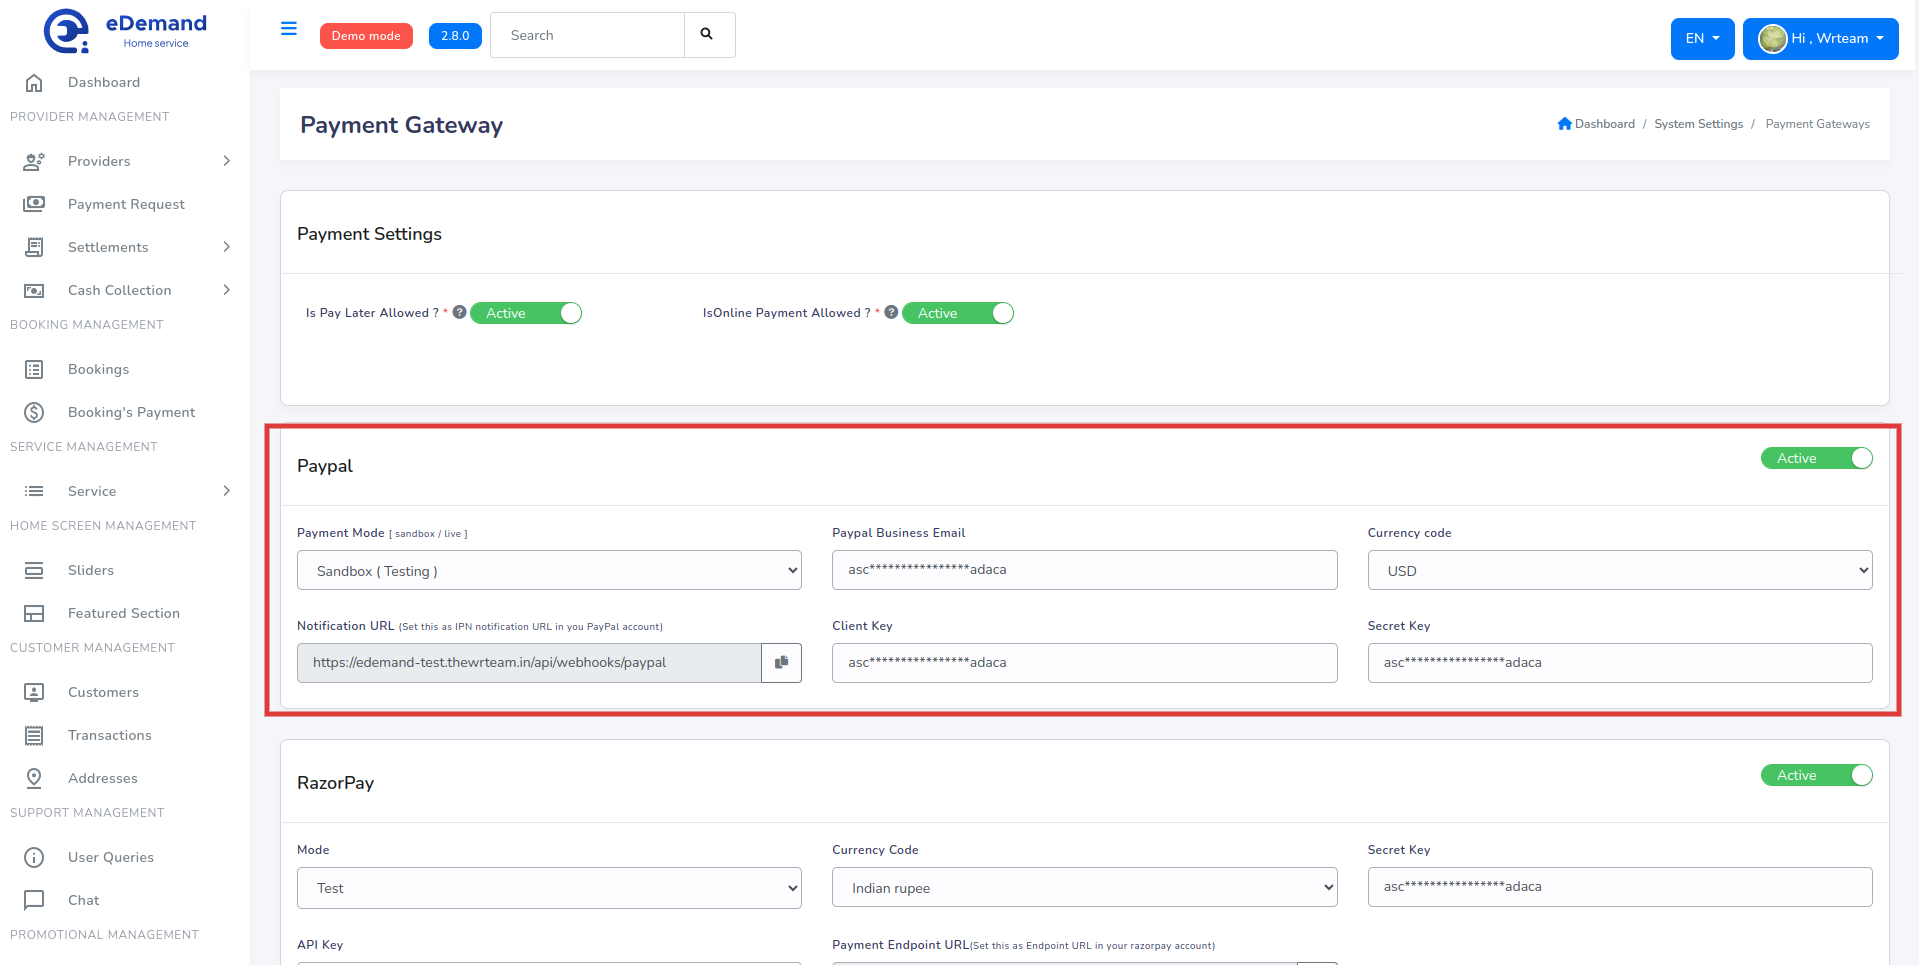Click the search magnifier button

pos(707,34)
